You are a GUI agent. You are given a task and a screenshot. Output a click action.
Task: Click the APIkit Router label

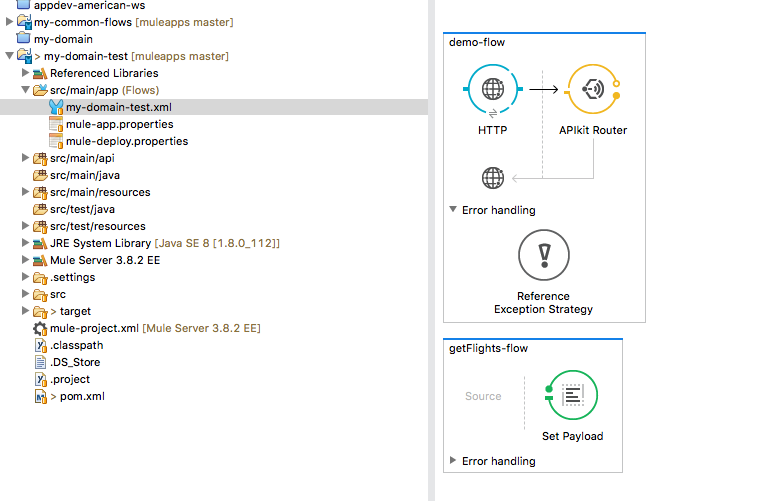pos(593,130)
